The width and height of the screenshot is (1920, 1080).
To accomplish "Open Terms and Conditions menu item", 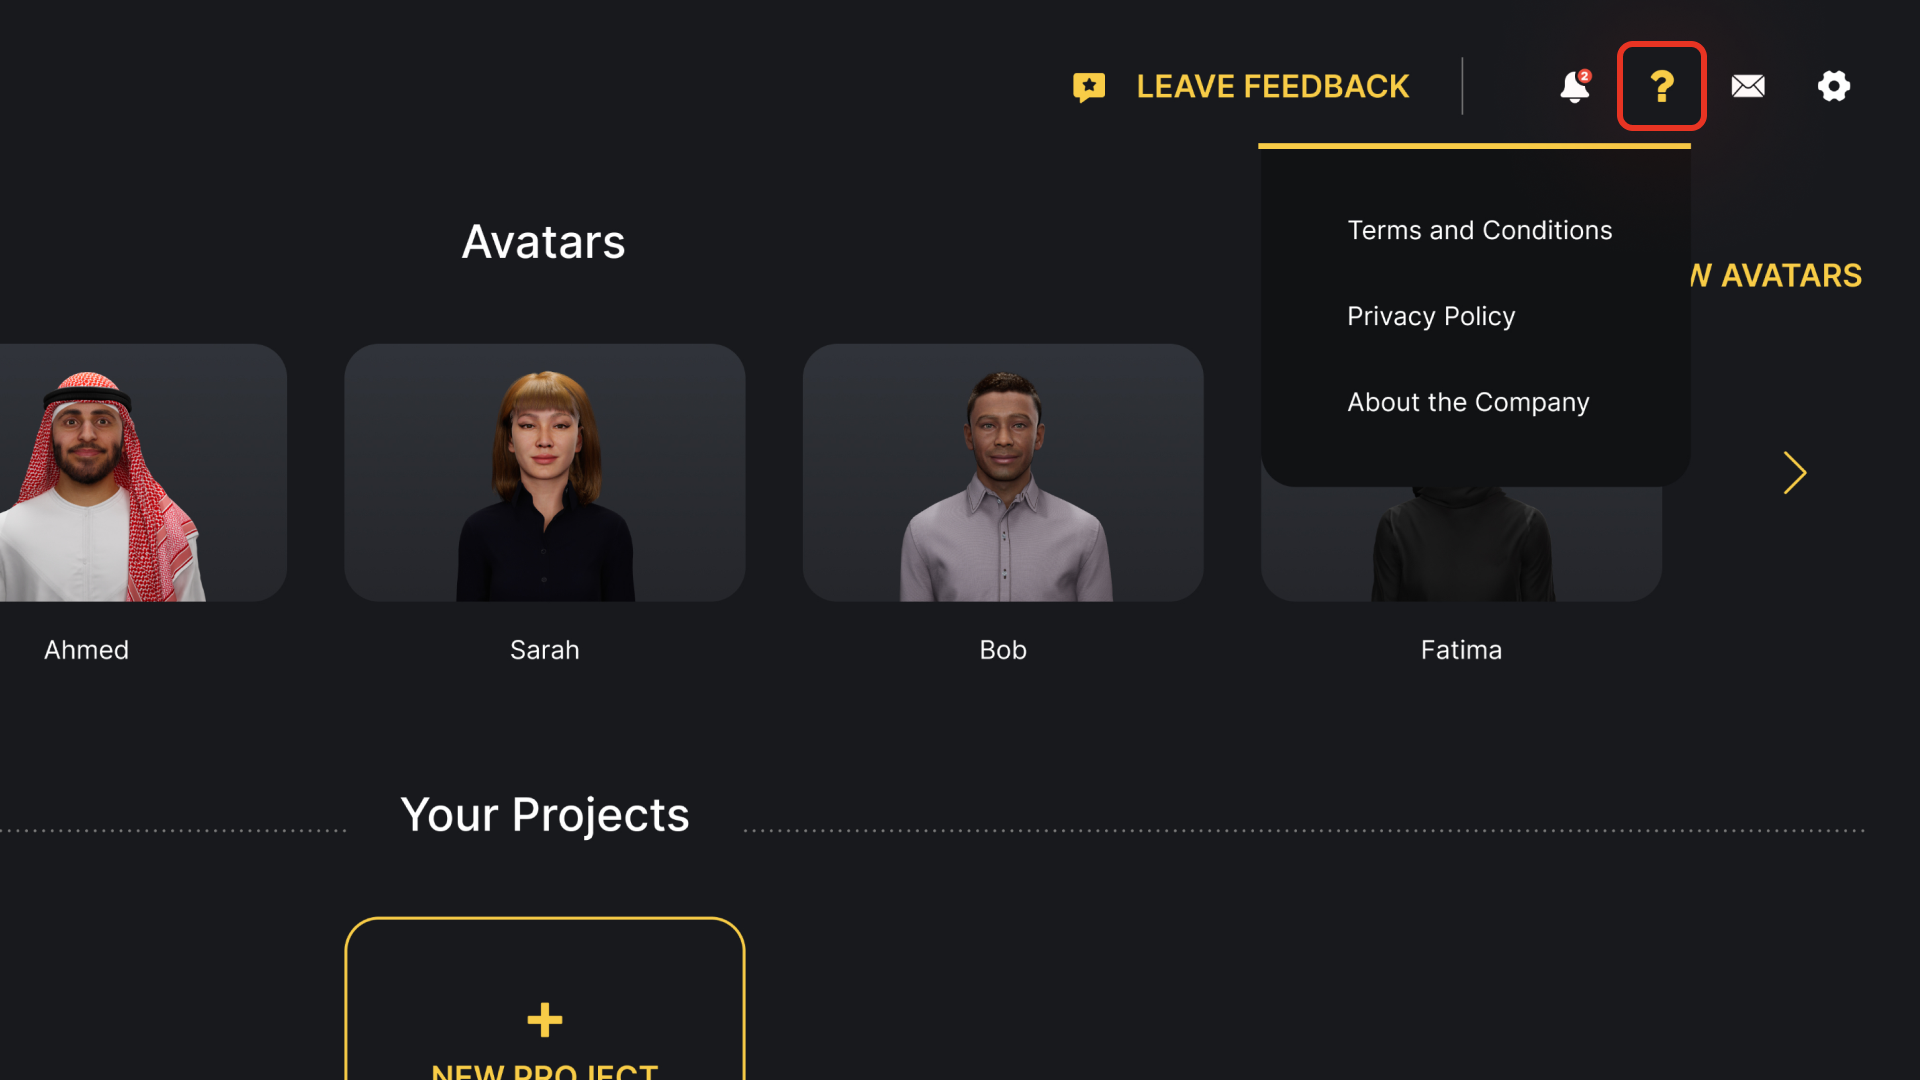I will click(x=1479, y=230).
